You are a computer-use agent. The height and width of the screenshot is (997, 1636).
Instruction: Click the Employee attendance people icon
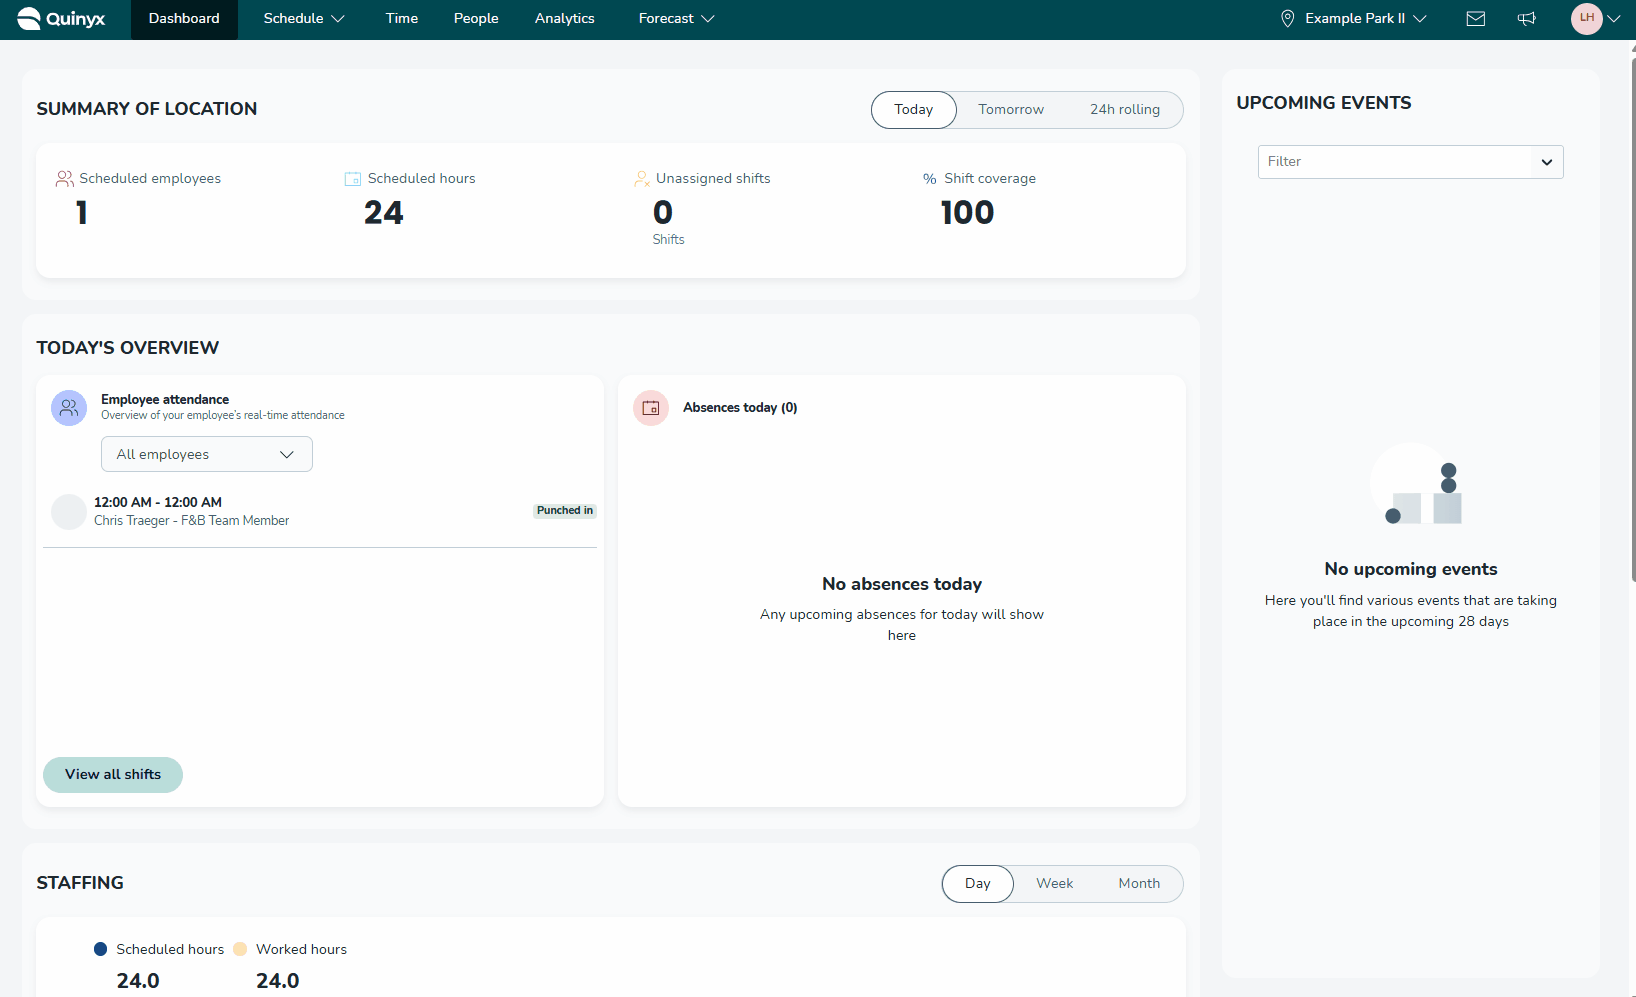pyautogui.click(x=69, y=408)
